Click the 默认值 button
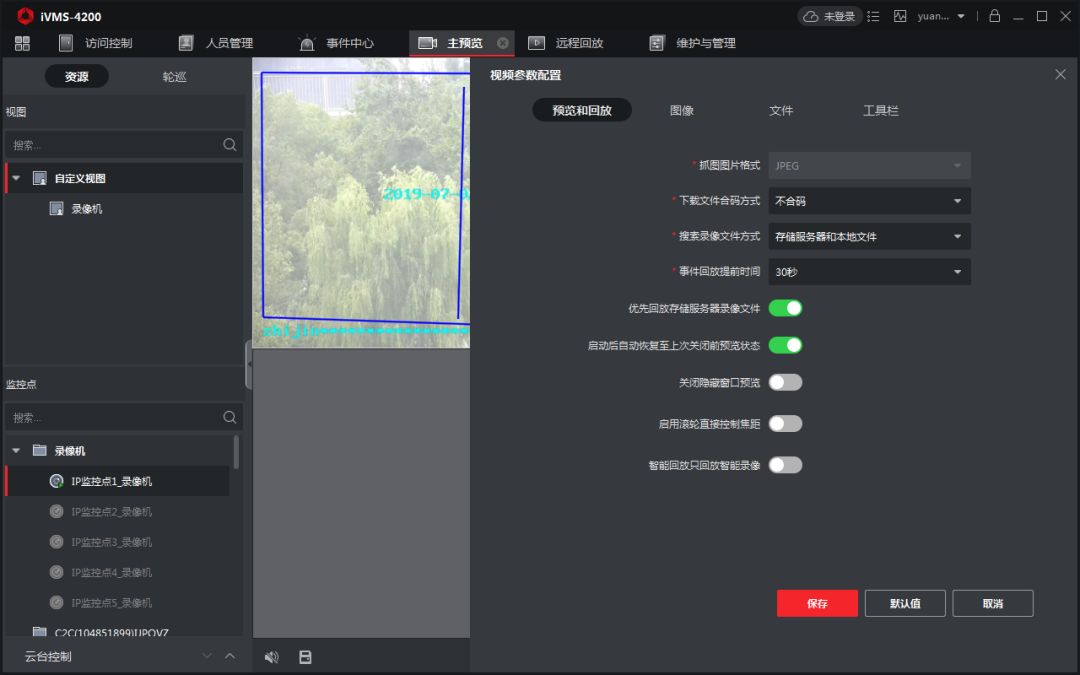Screen dimensions: 1080x675 pos(905,603)
